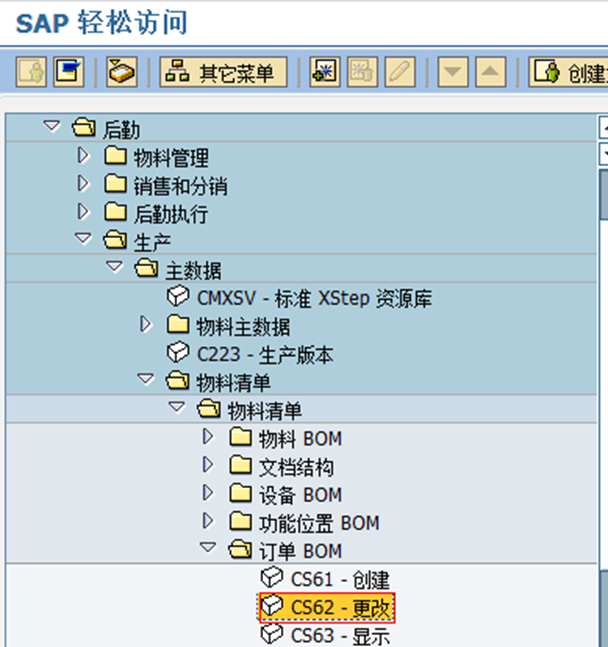The width and height of the screenshot is (608, 647).
Task: Click the 主数据 open folder icon
Action: point(147,268)
